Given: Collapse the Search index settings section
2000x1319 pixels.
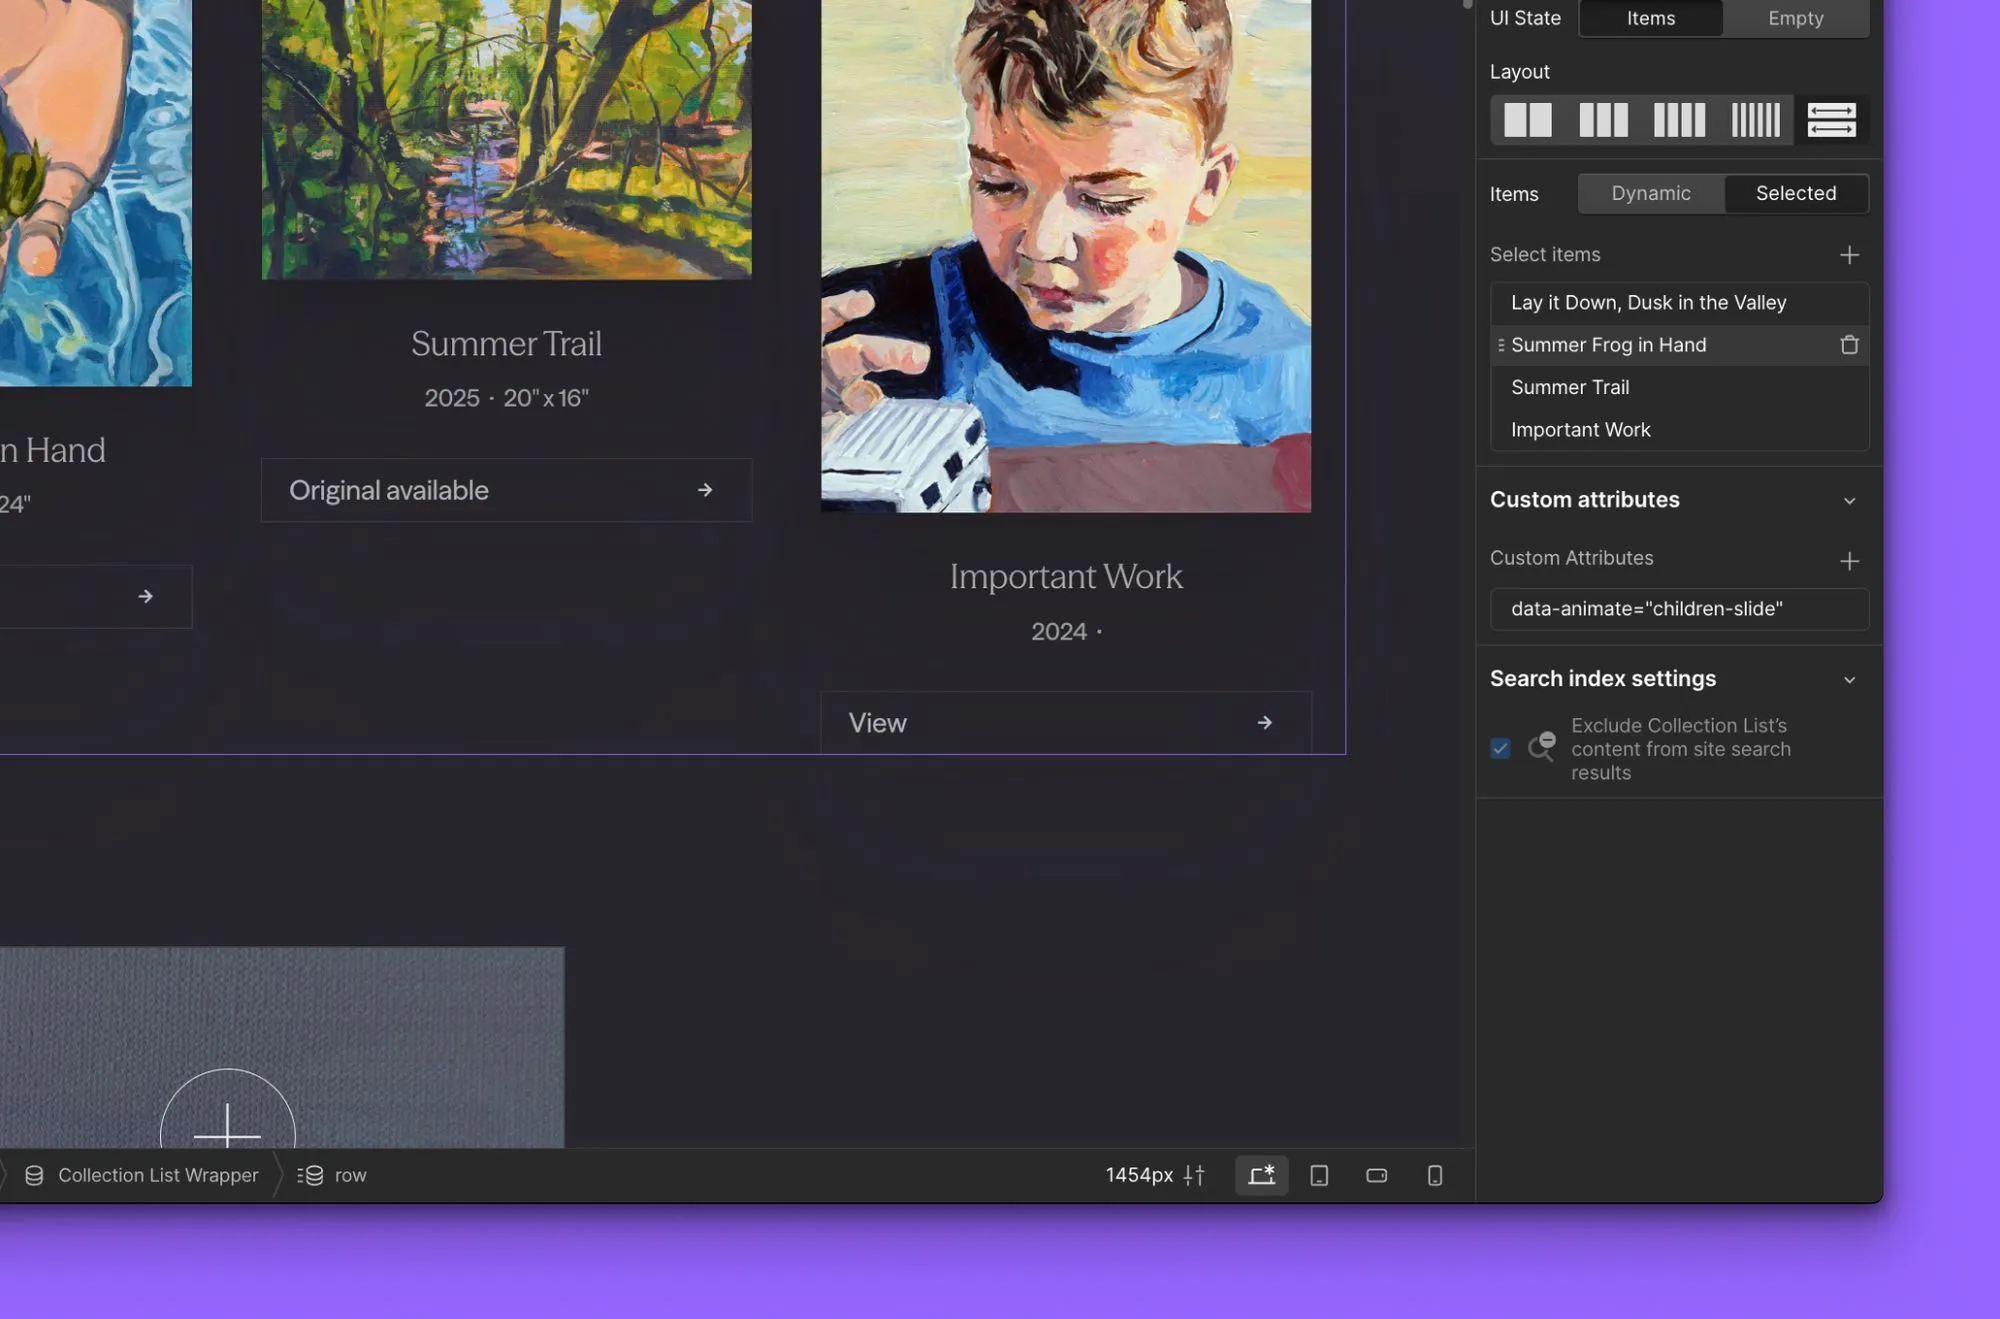Looking at the screenshot, I should pyautogui.click(x=1849, y=680).
